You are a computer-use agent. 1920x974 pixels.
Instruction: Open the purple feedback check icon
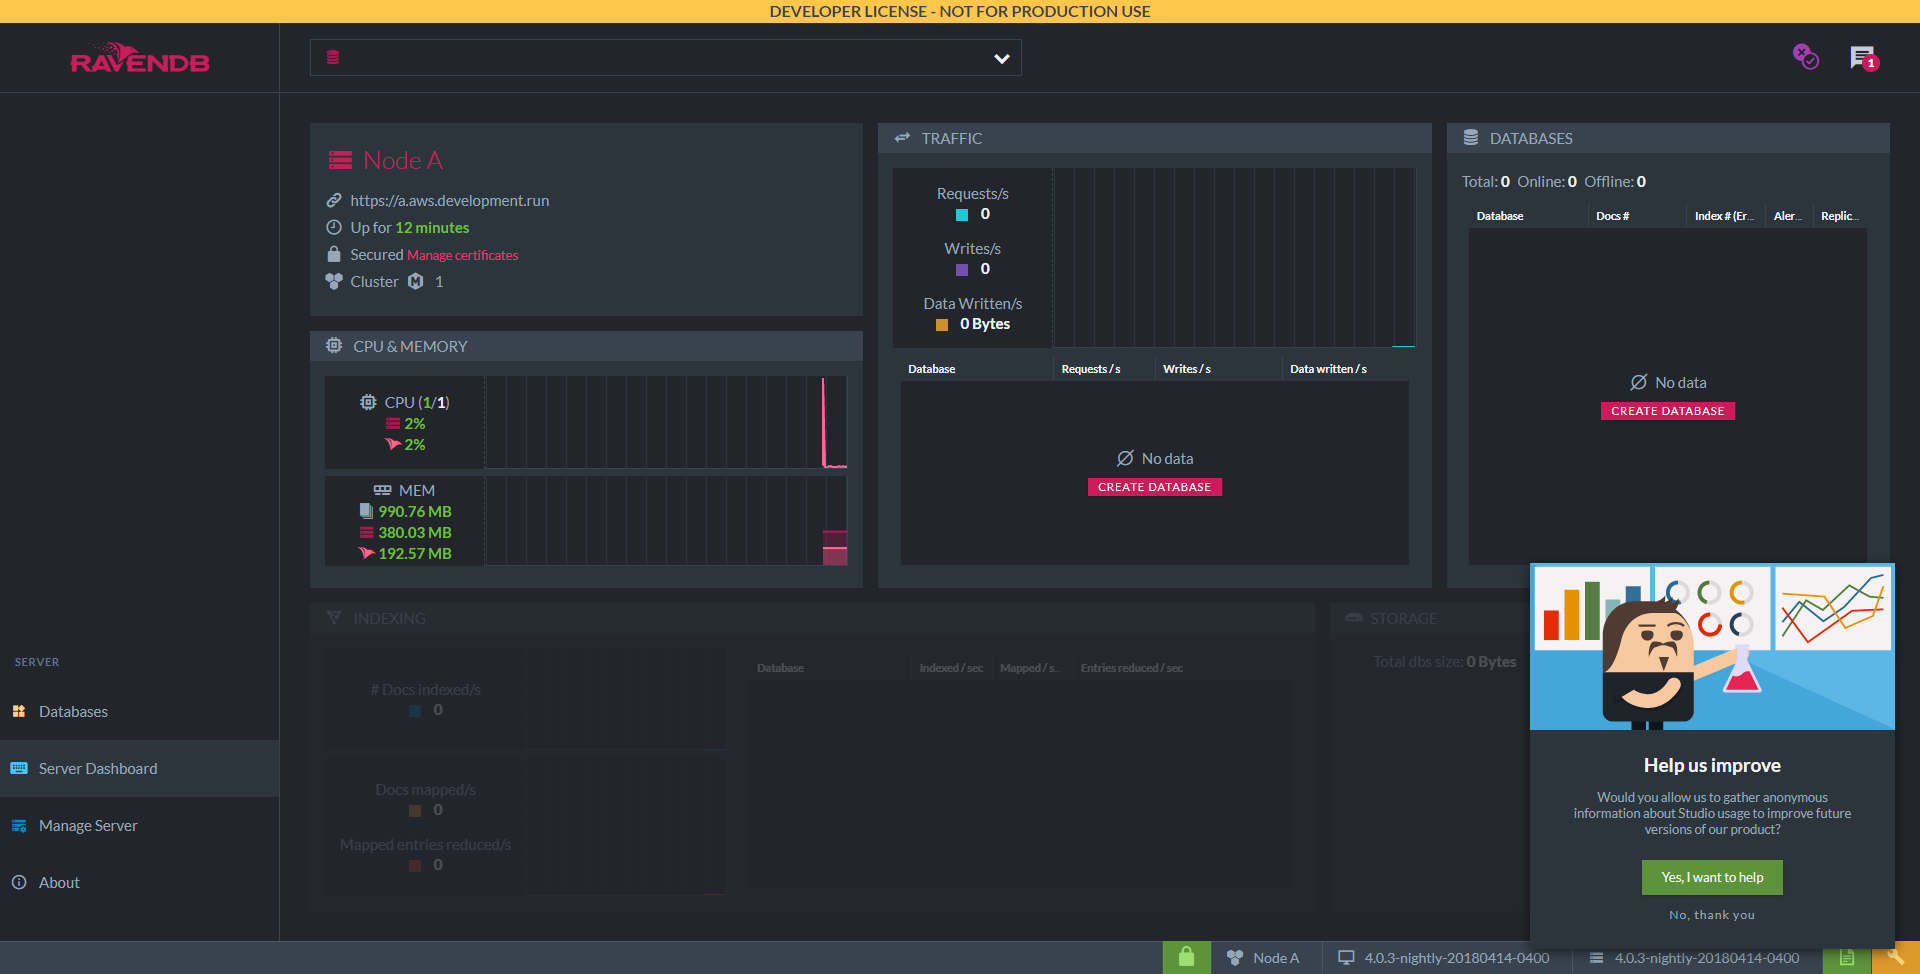(1805, 57)
